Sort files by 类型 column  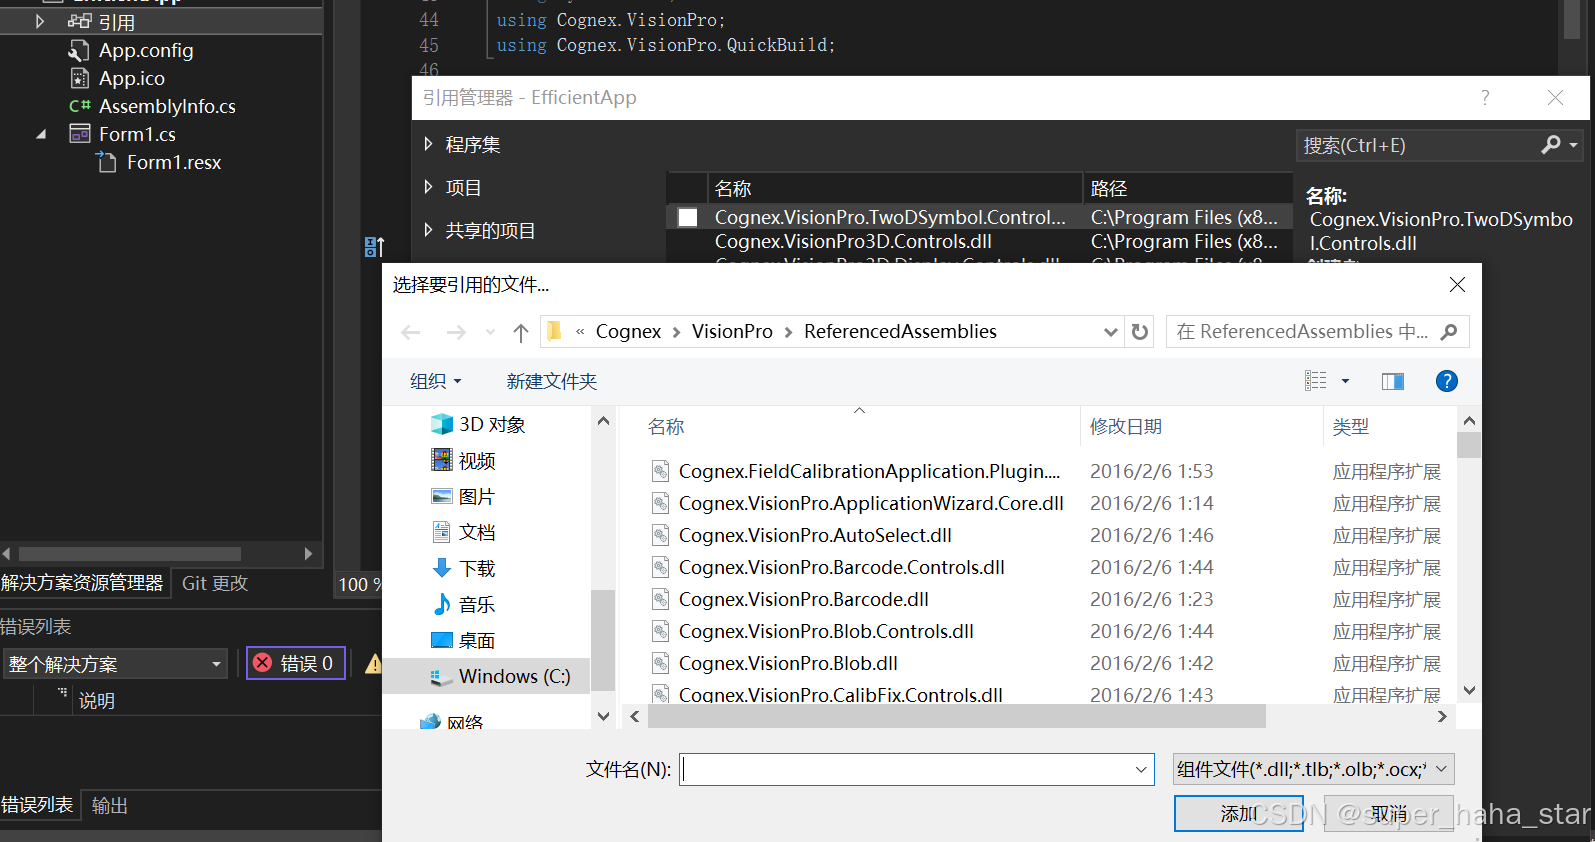(1351, 427)
